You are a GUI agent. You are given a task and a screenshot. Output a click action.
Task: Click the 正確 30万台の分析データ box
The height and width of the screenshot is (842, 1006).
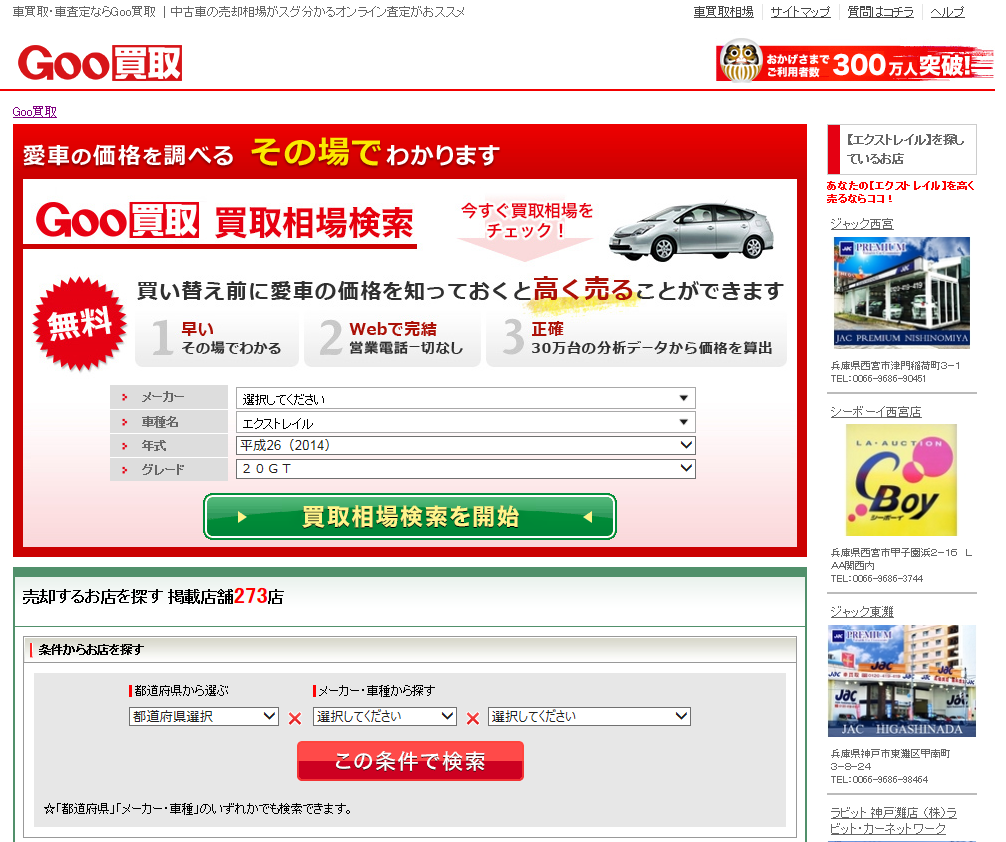click(636, 338)
